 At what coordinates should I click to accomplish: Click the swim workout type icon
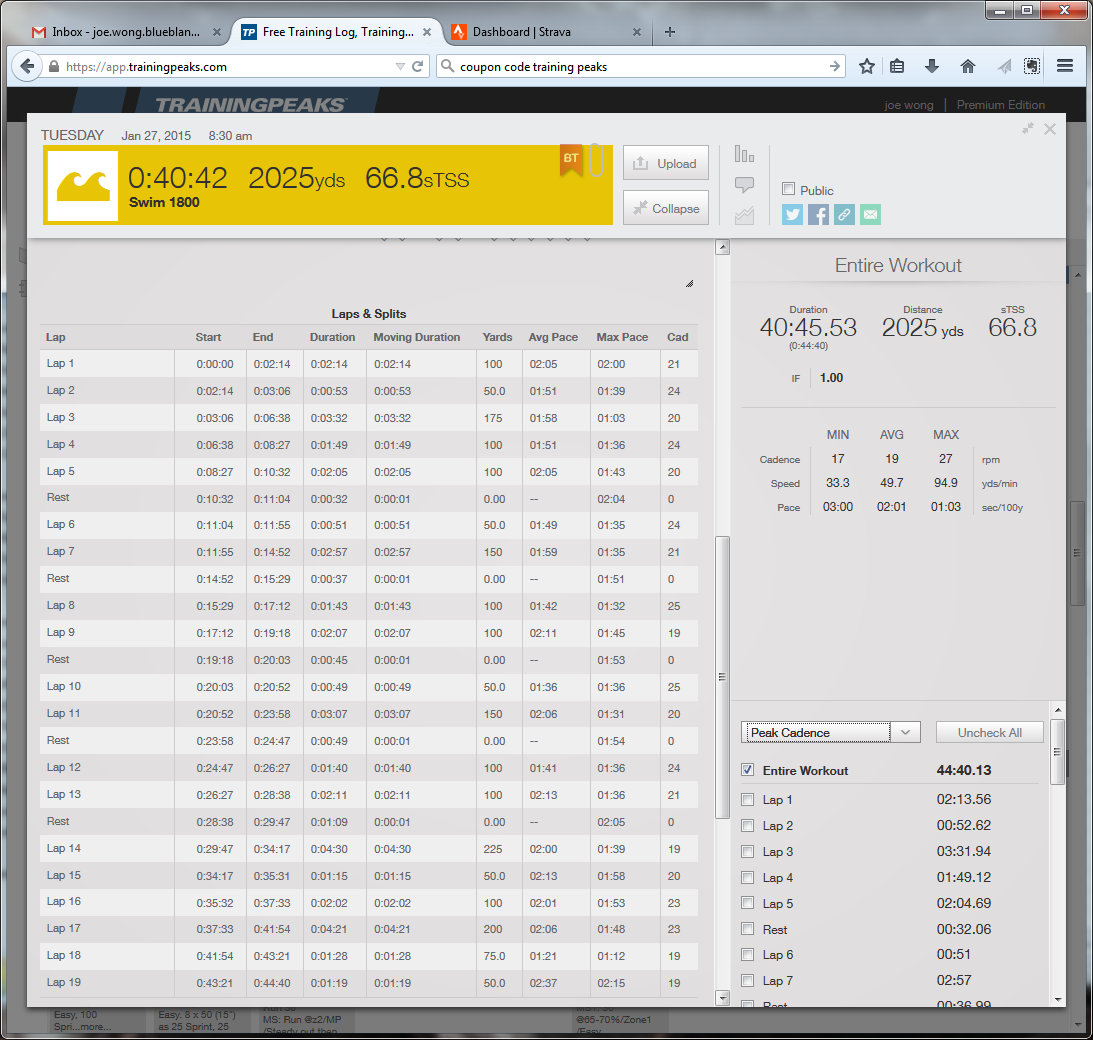tap(83, 186)
